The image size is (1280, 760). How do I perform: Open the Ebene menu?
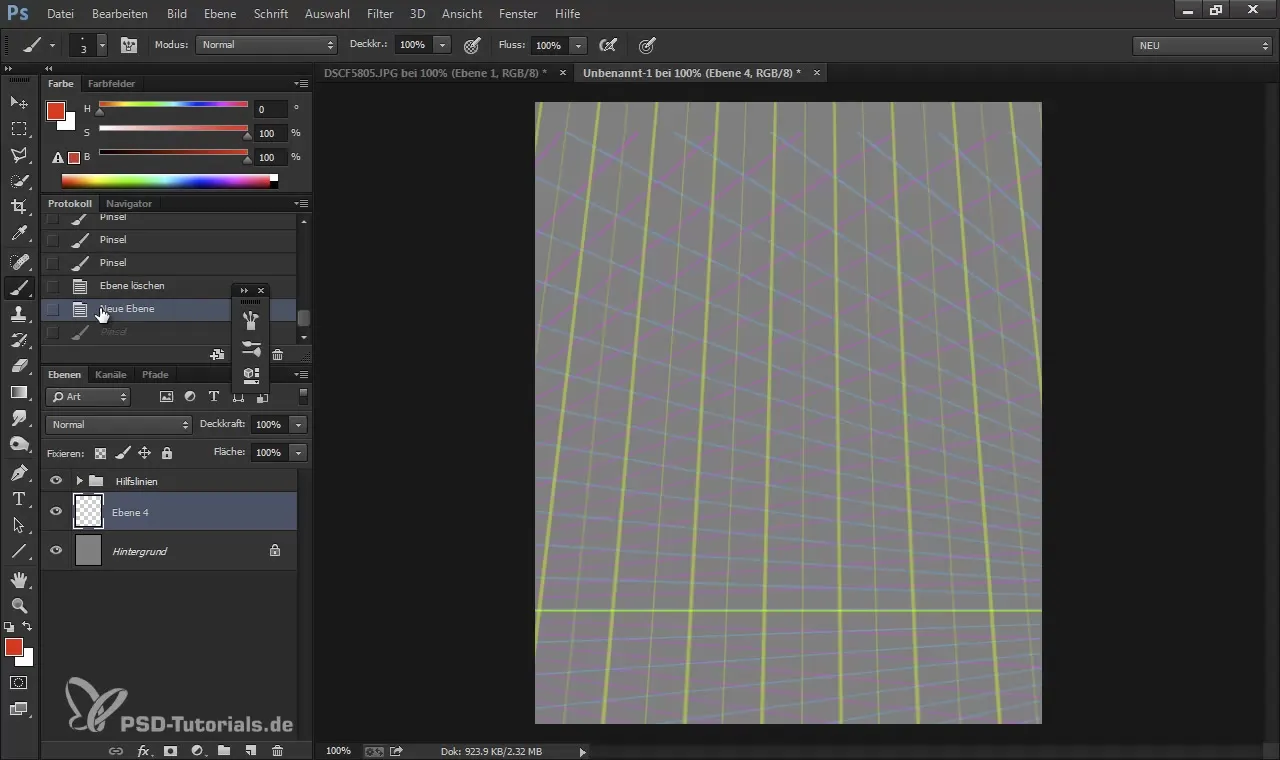tap(220, 14)
